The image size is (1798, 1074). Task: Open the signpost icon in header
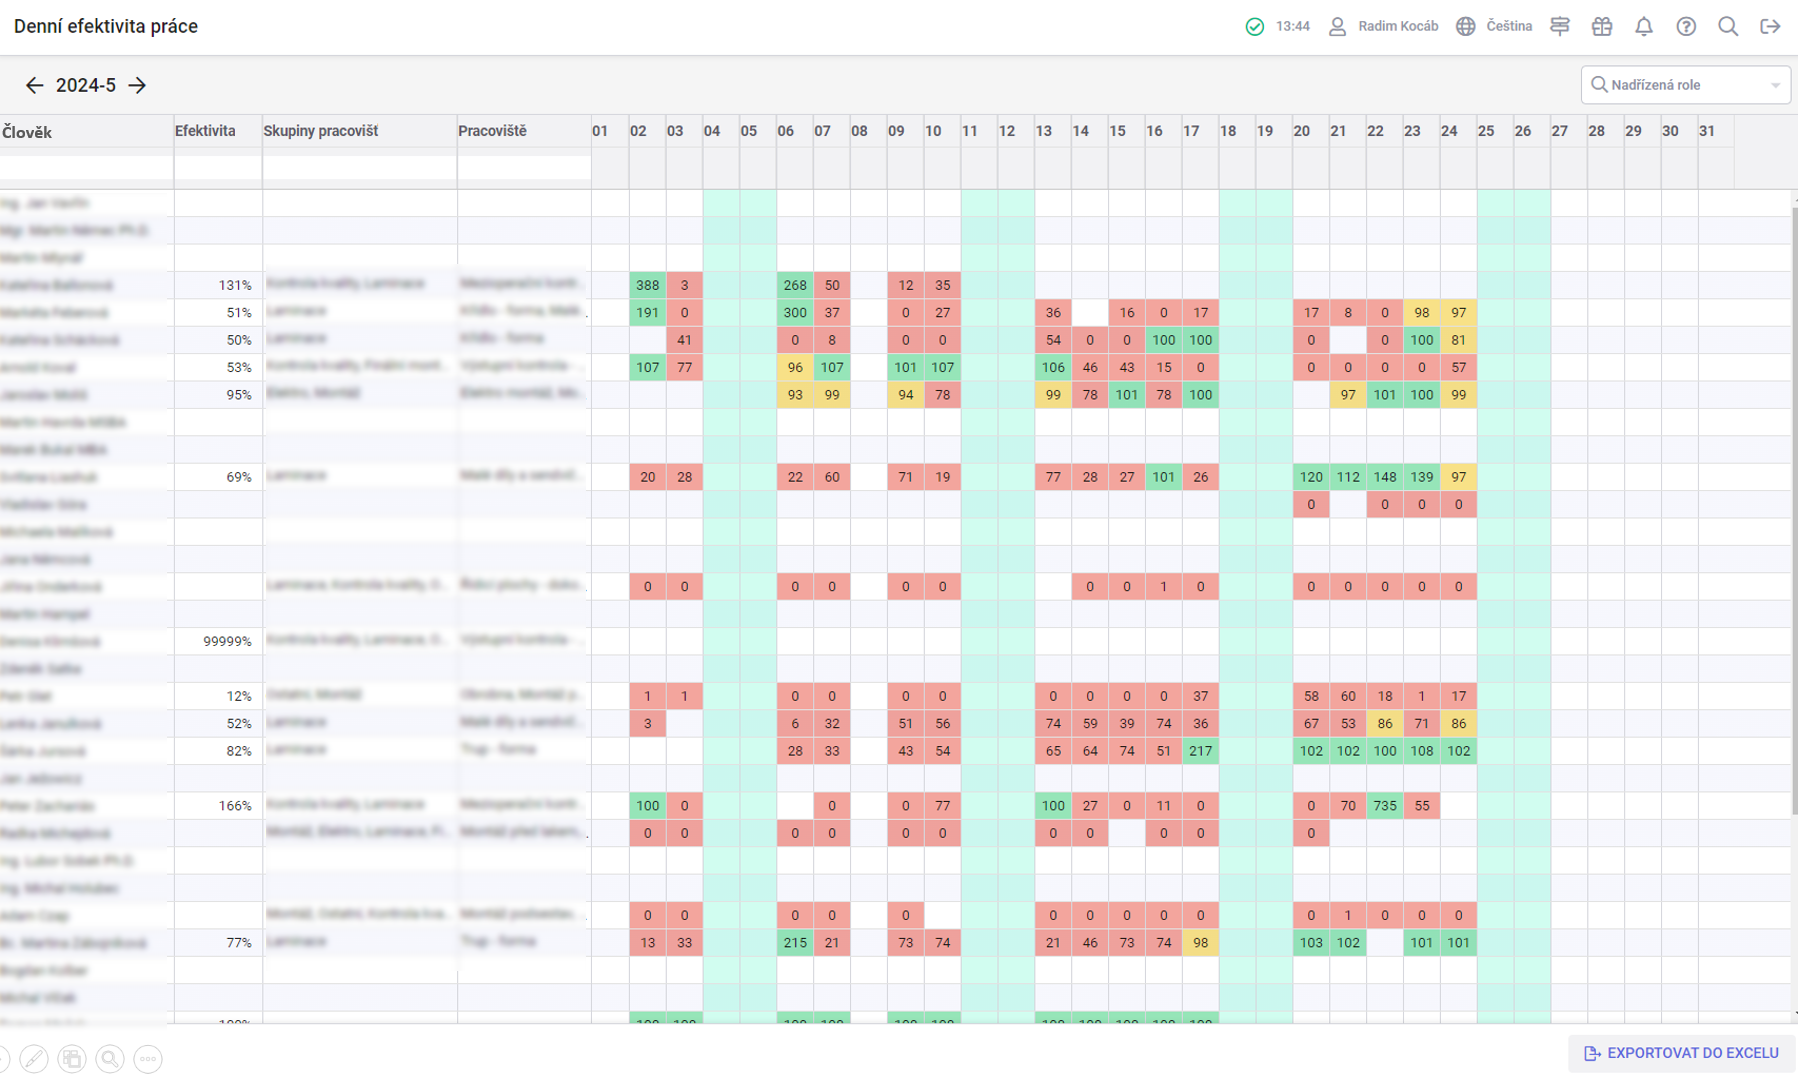point(1559,27)
